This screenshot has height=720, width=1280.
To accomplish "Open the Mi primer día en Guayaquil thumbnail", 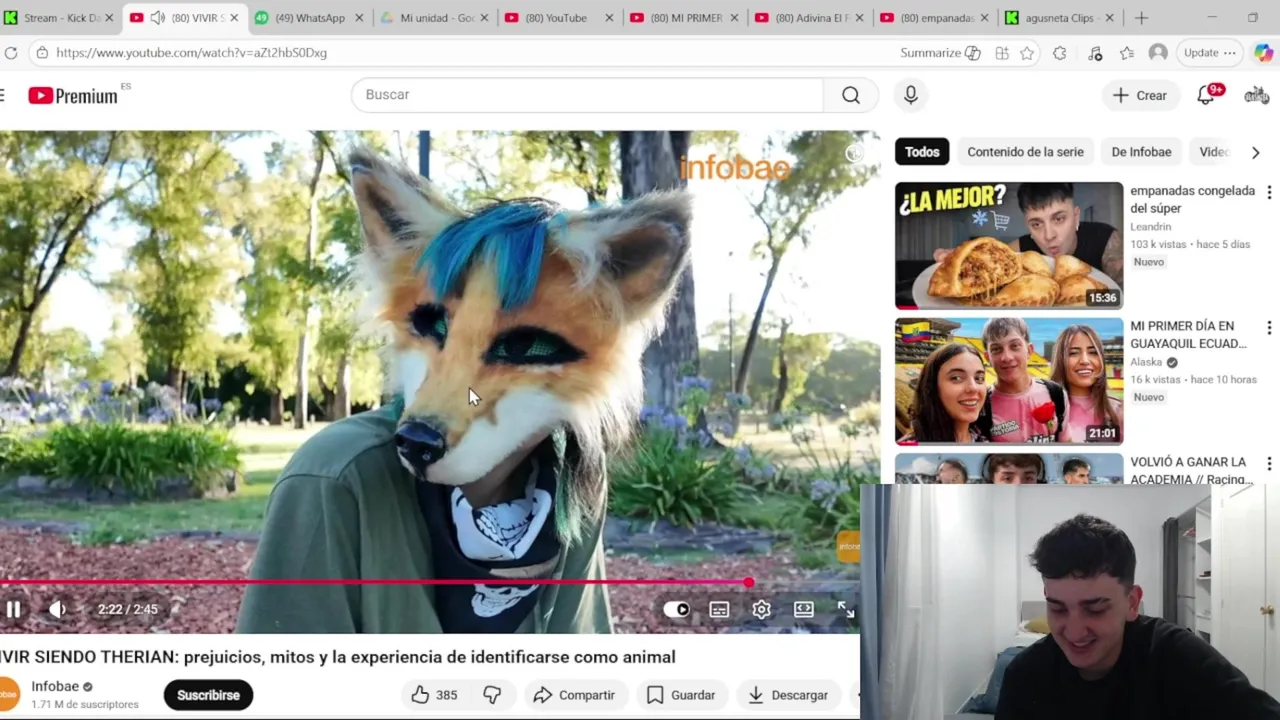I will (x=1009, y=381).
